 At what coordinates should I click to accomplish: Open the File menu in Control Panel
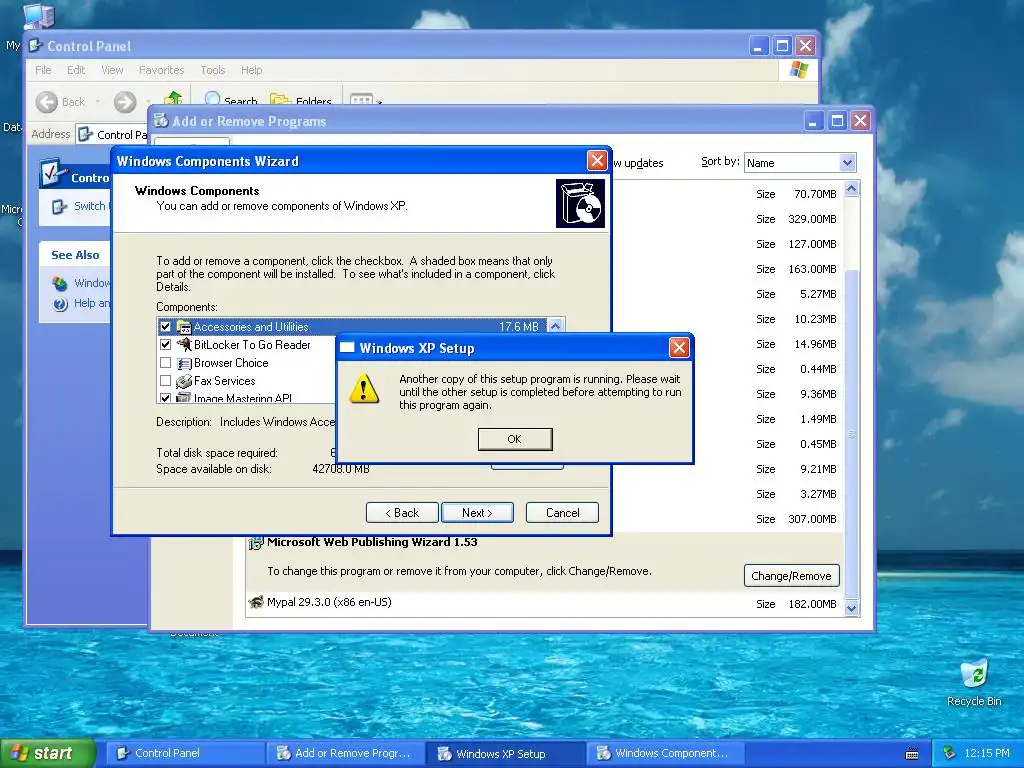click(43, 70)
